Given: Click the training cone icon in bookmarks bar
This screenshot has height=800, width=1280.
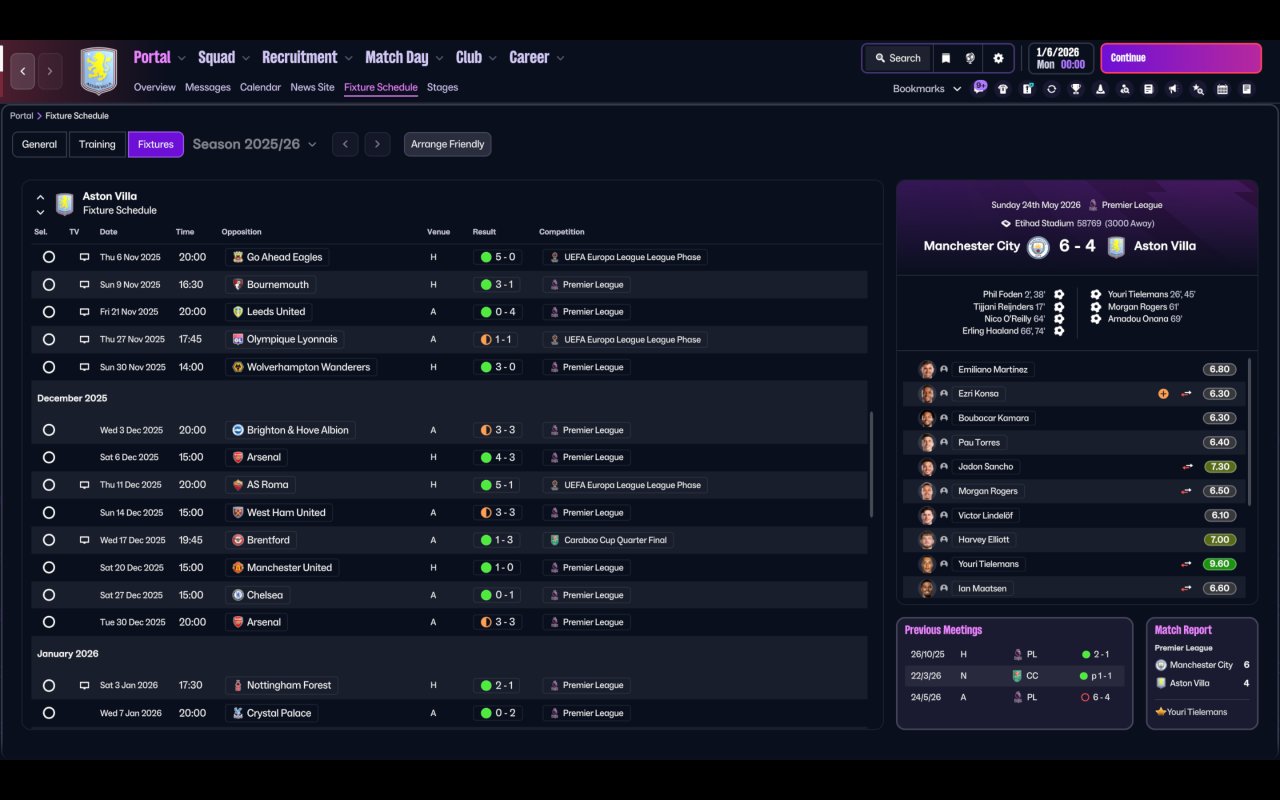Looking at the screenshot, I should (1100, 89).
